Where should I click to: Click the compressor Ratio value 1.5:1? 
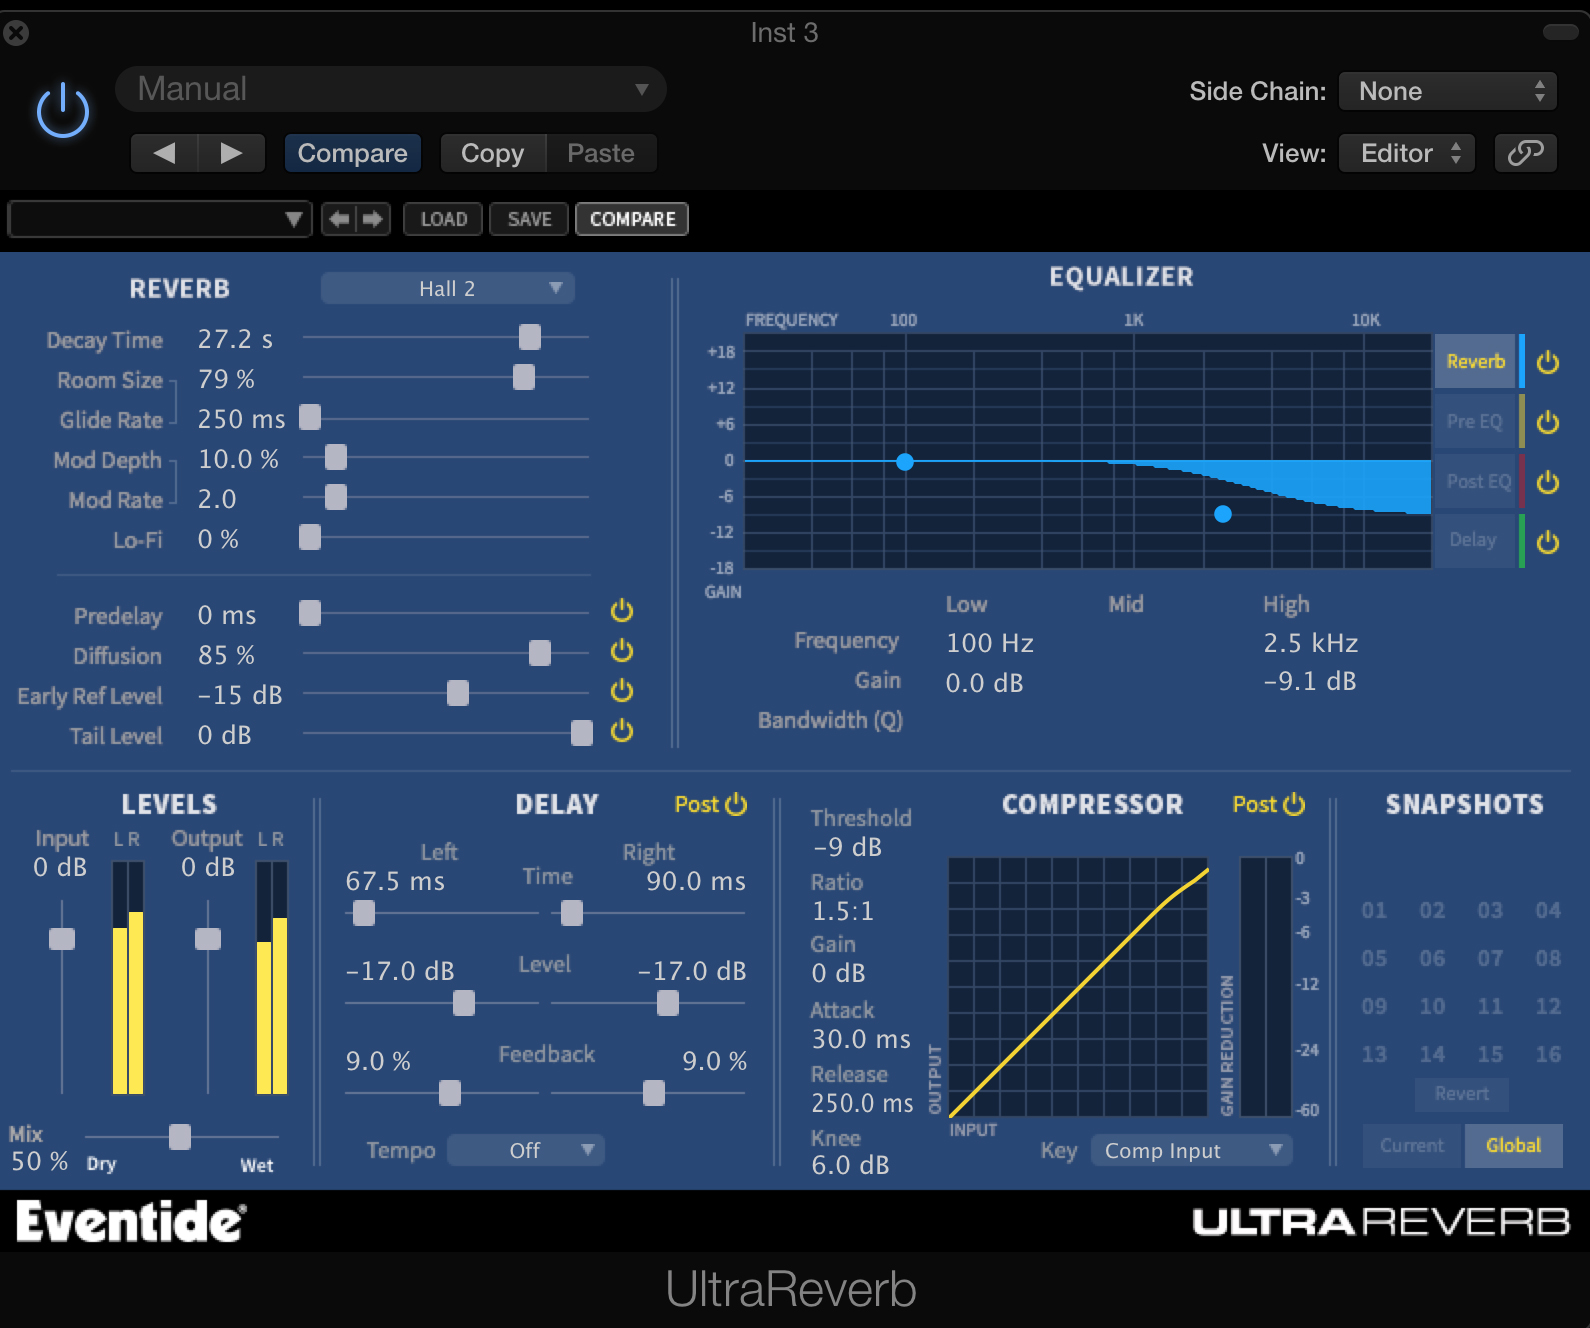point(843,911)
